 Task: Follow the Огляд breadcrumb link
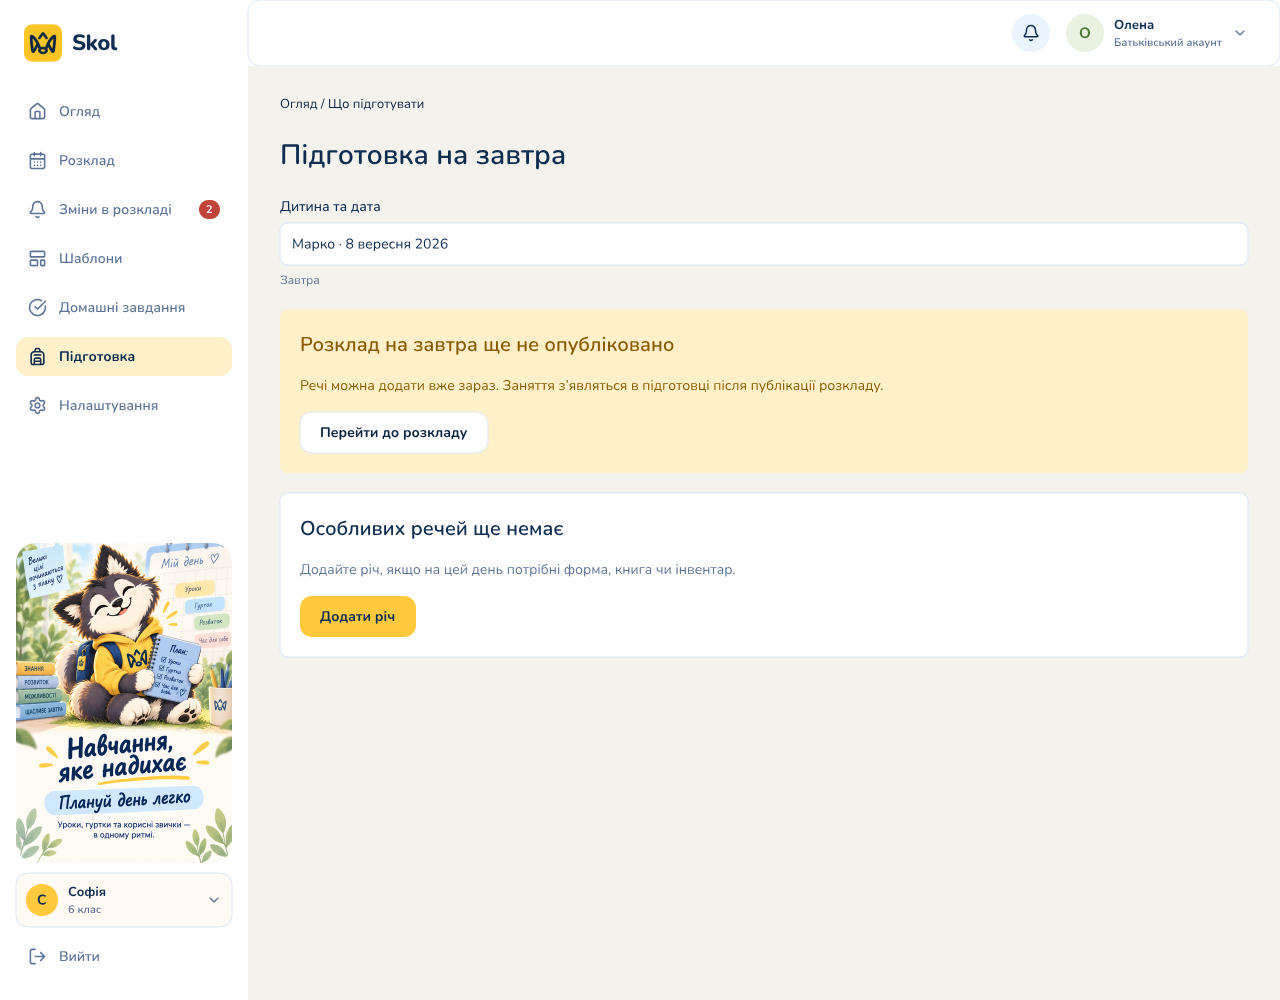click(298, 104)
